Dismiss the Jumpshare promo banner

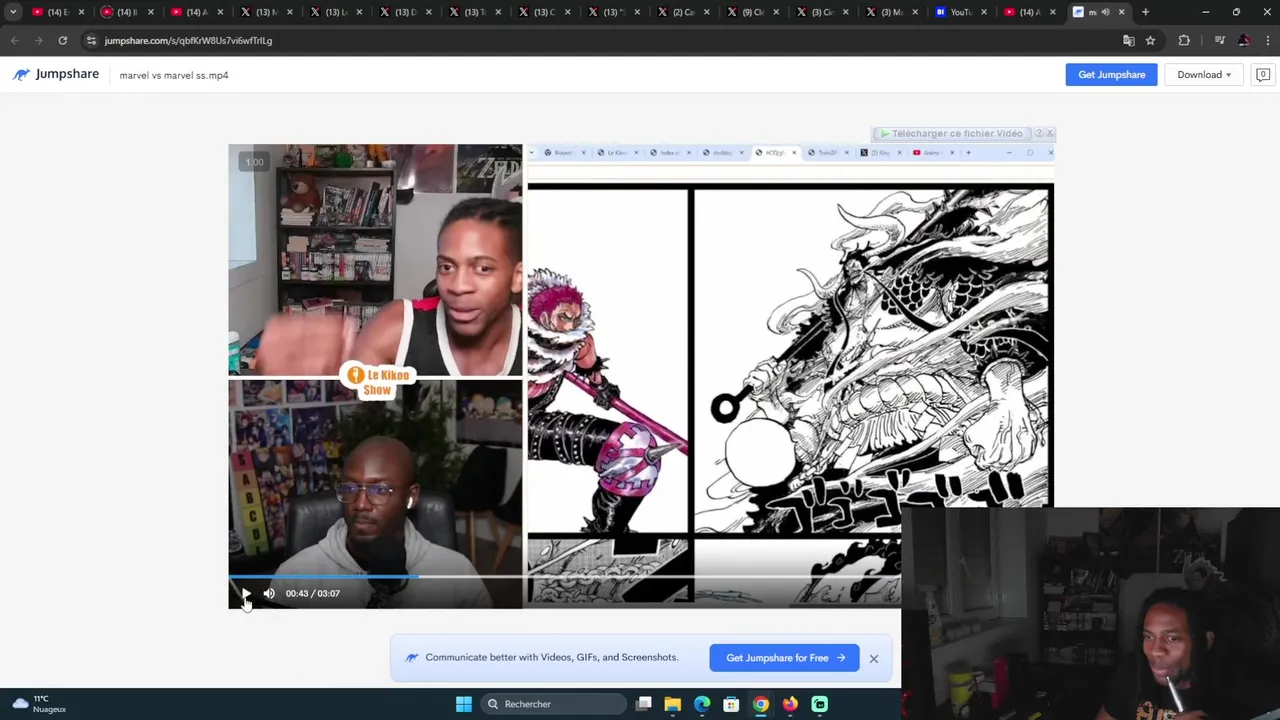point(873,658)
